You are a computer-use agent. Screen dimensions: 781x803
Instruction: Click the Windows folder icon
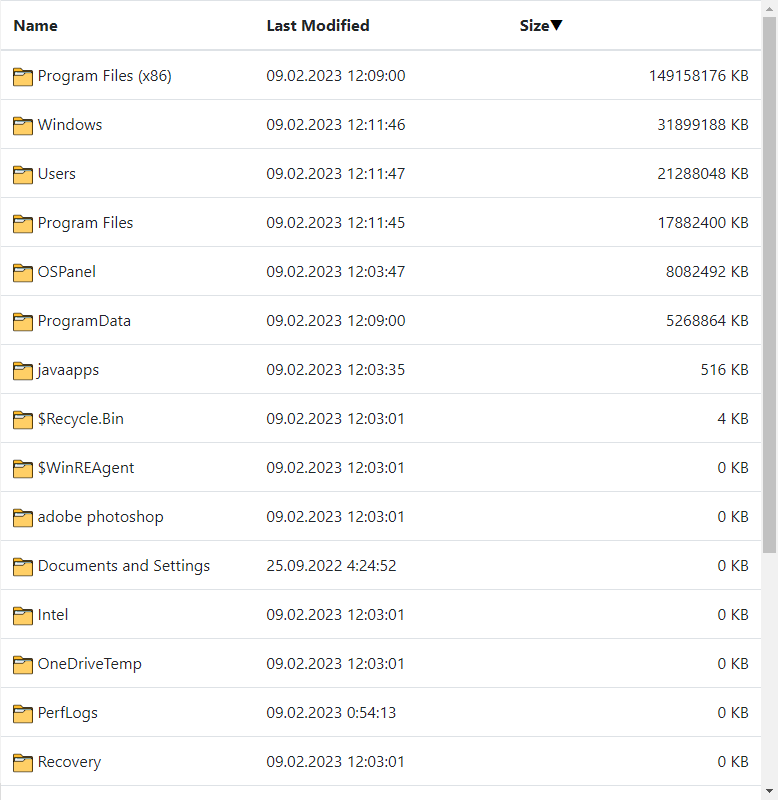[22, 125]
